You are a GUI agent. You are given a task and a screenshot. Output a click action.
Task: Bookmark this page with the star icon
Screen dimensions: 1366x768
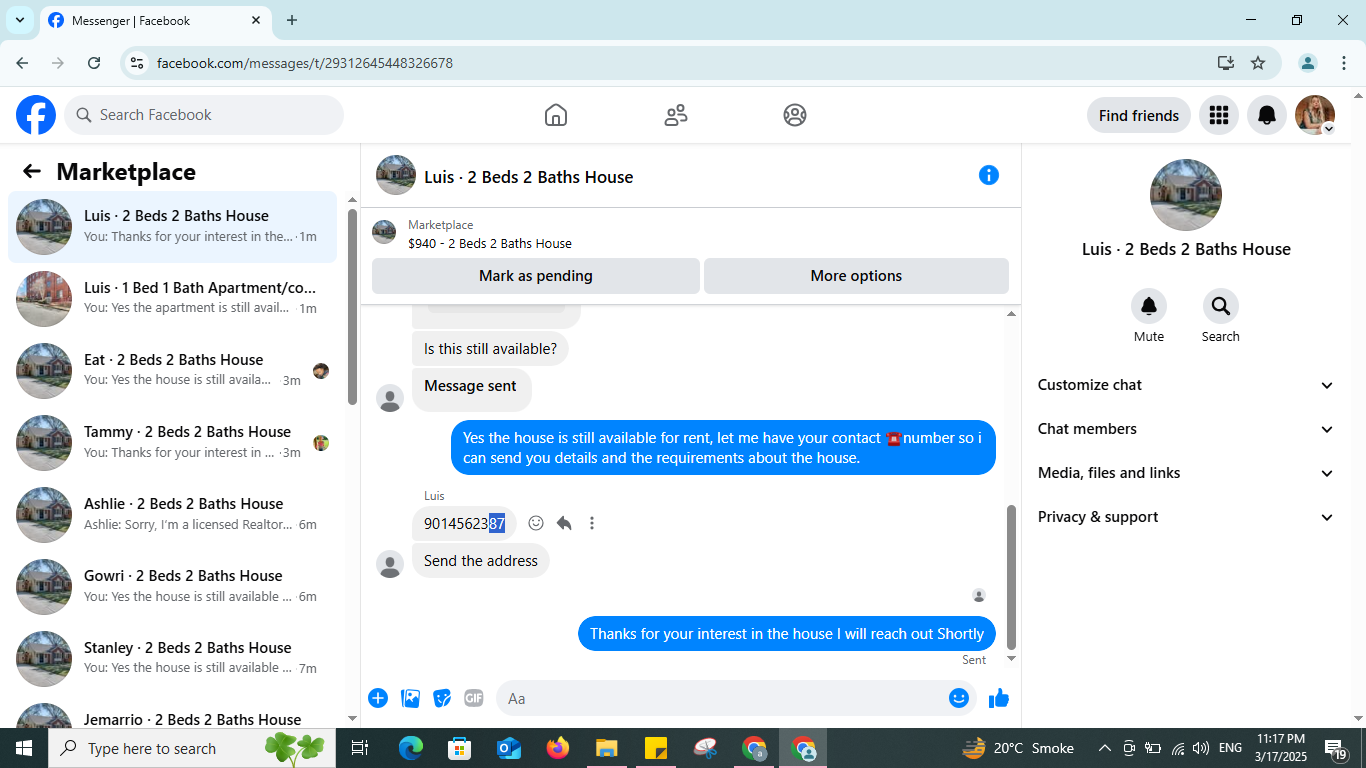1258,63
